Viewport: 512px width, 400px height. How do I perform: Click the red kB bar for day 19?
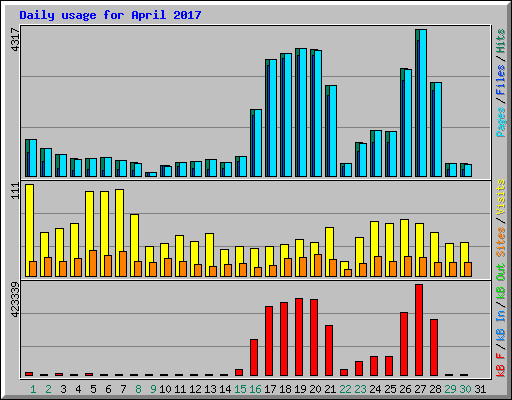299,337
